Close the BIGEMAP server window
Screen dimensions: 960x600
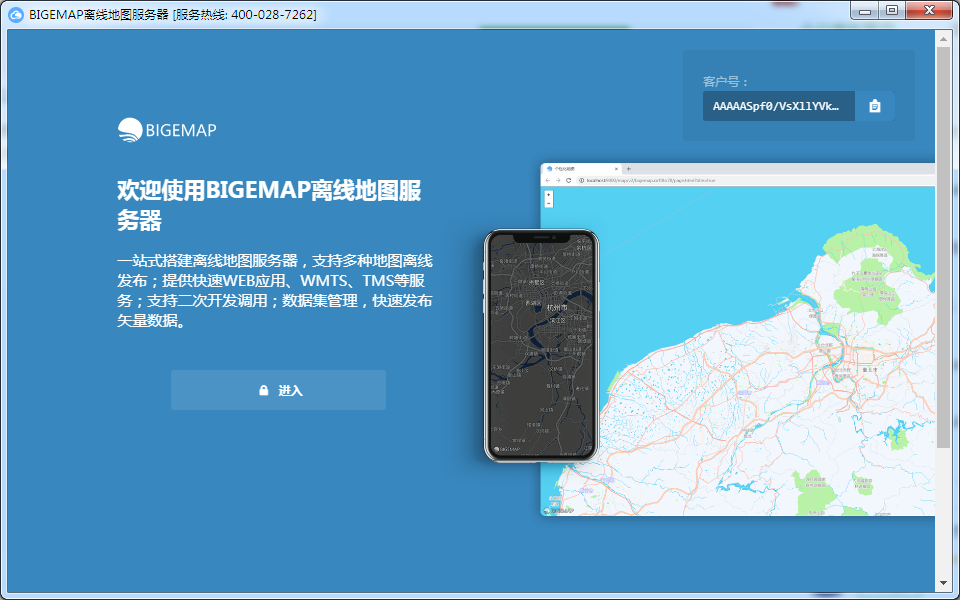929,10
